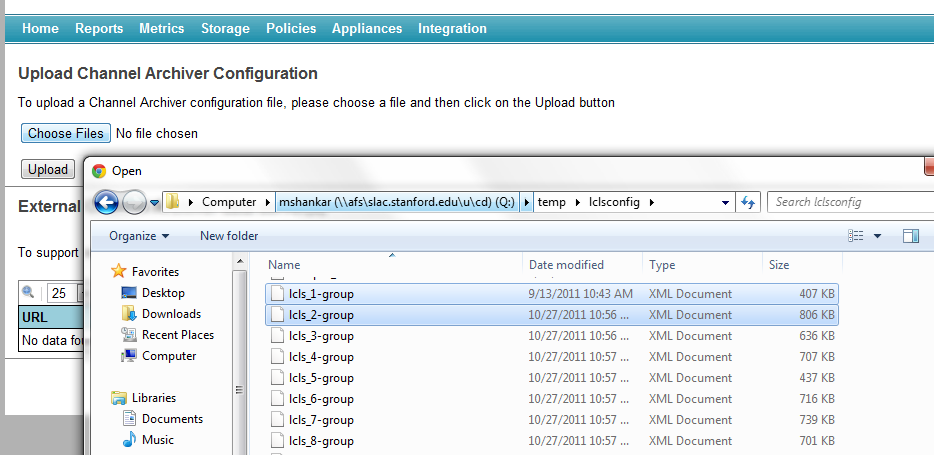This screenshot has height=455, width=934.
Task: Select the lcls_3-group file
Action: pyautogui.click(x=321, y=336)
